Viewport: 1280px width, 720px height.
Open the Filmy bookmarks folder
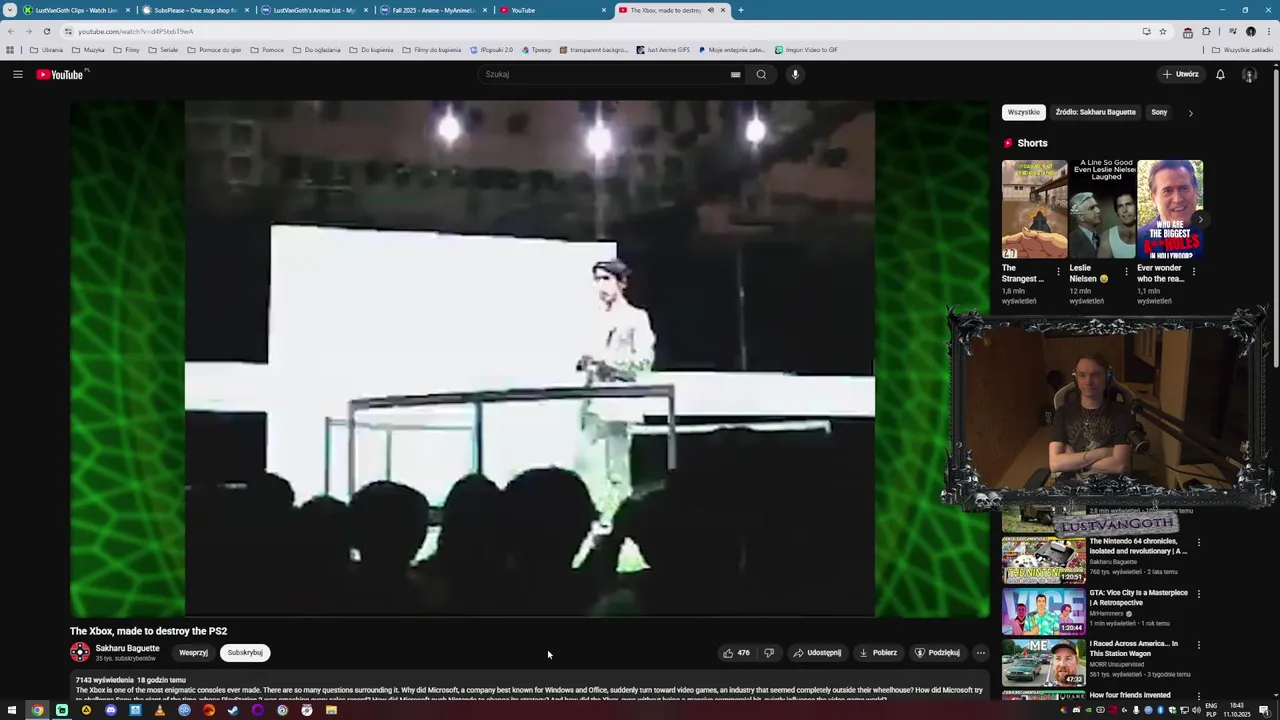[127, 49]
